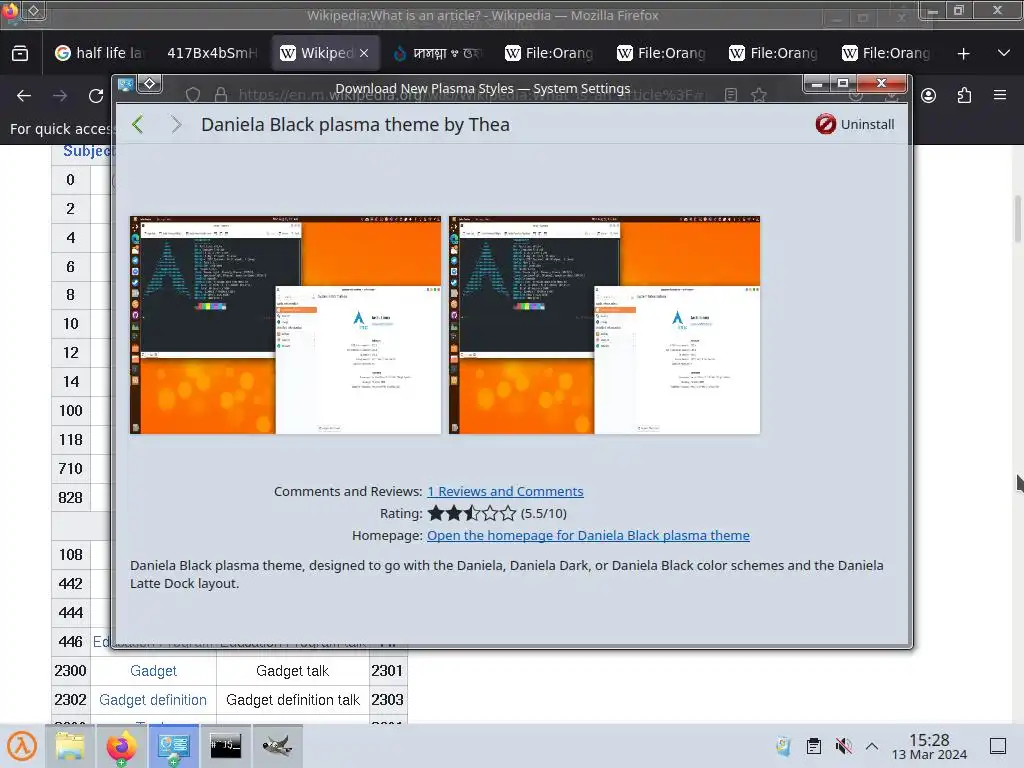Click the Subject column header link

(89, 151)
